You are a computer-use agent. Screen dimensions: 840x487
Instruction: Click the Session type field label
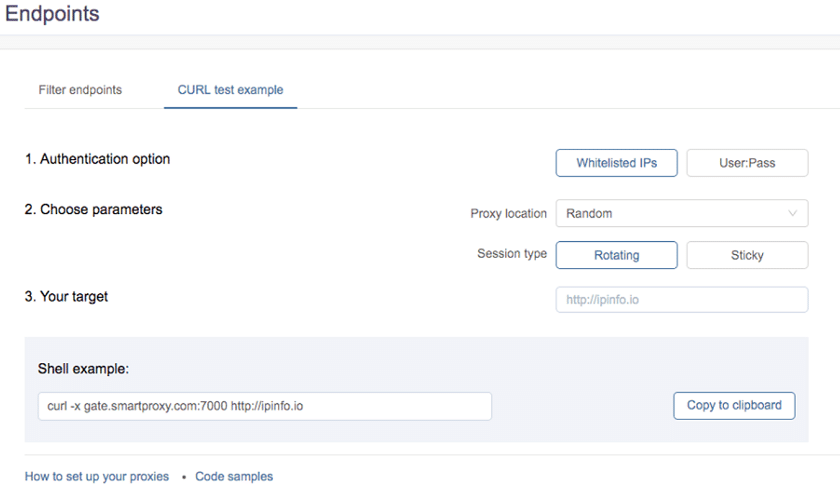512,254
